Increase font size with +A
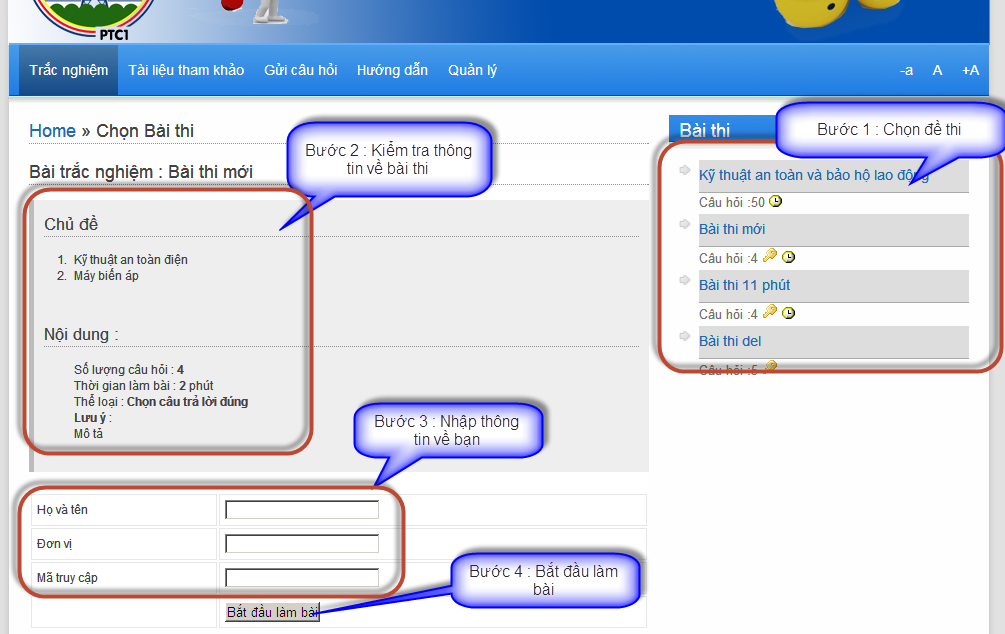This screenshot has width=1005, height=634. (x=970, y=70)
